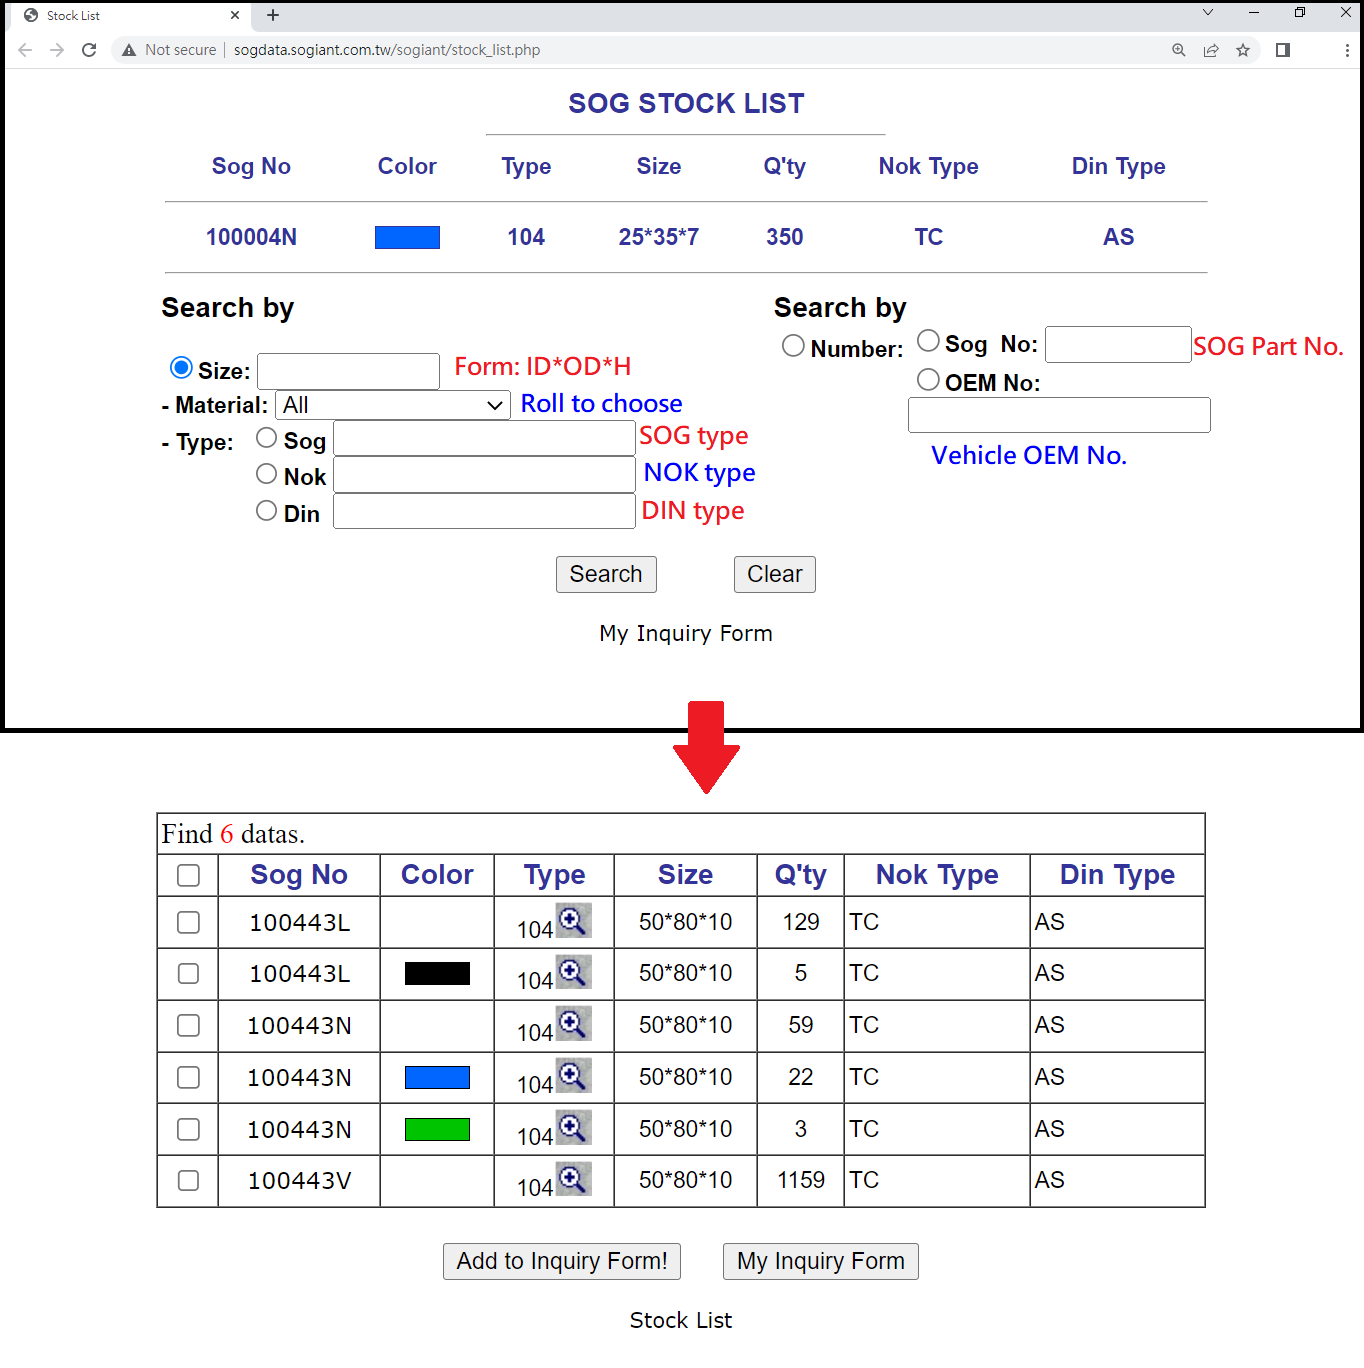Select the Number search radio button
Viewport: 1364px width, 1368px height.
tap(793, 346)
